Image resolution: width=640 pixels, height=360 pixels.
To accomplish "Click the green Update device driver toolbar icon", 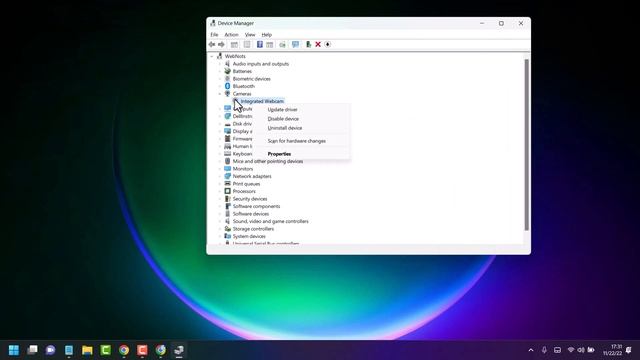I will point(309,44).
